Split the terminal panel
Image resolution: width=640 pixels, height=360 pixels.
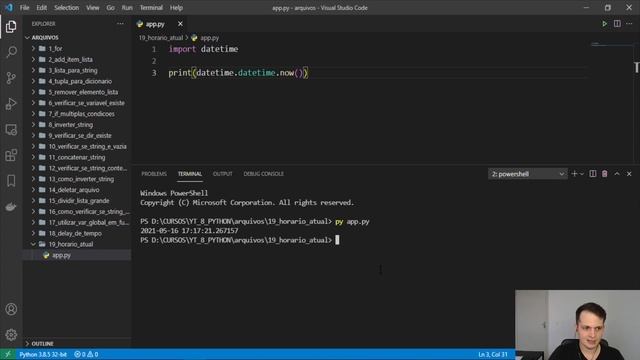coord(593,174)
